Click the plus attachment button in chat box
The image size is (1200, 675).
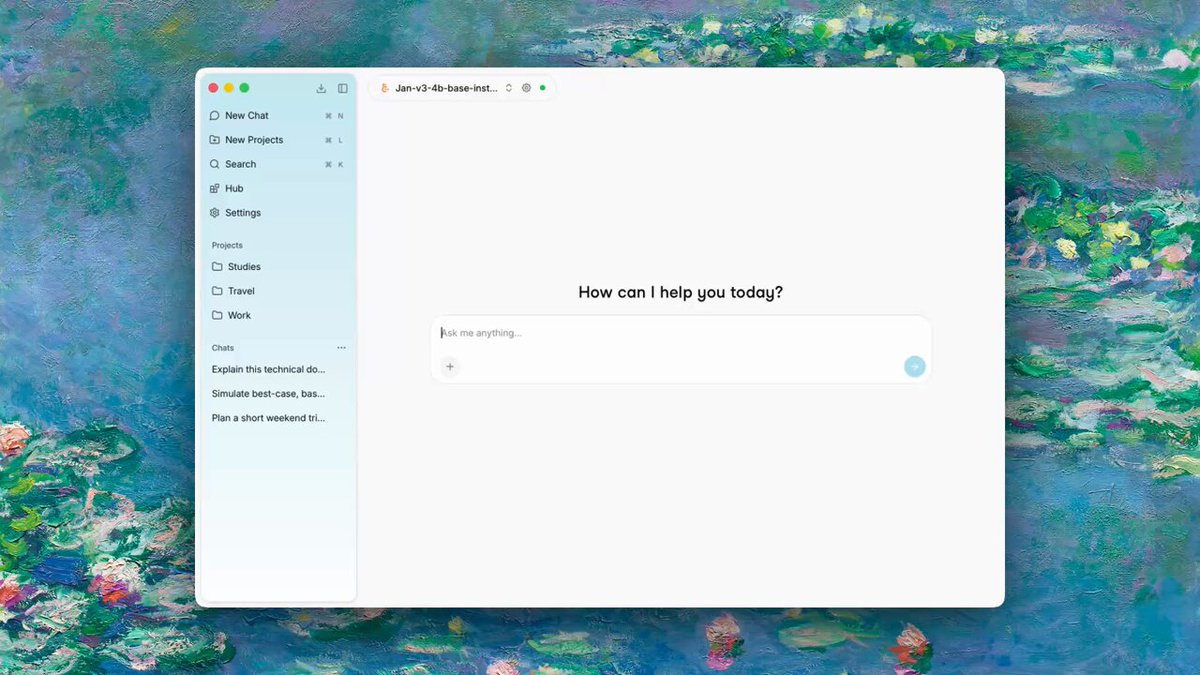coord(450,367)
